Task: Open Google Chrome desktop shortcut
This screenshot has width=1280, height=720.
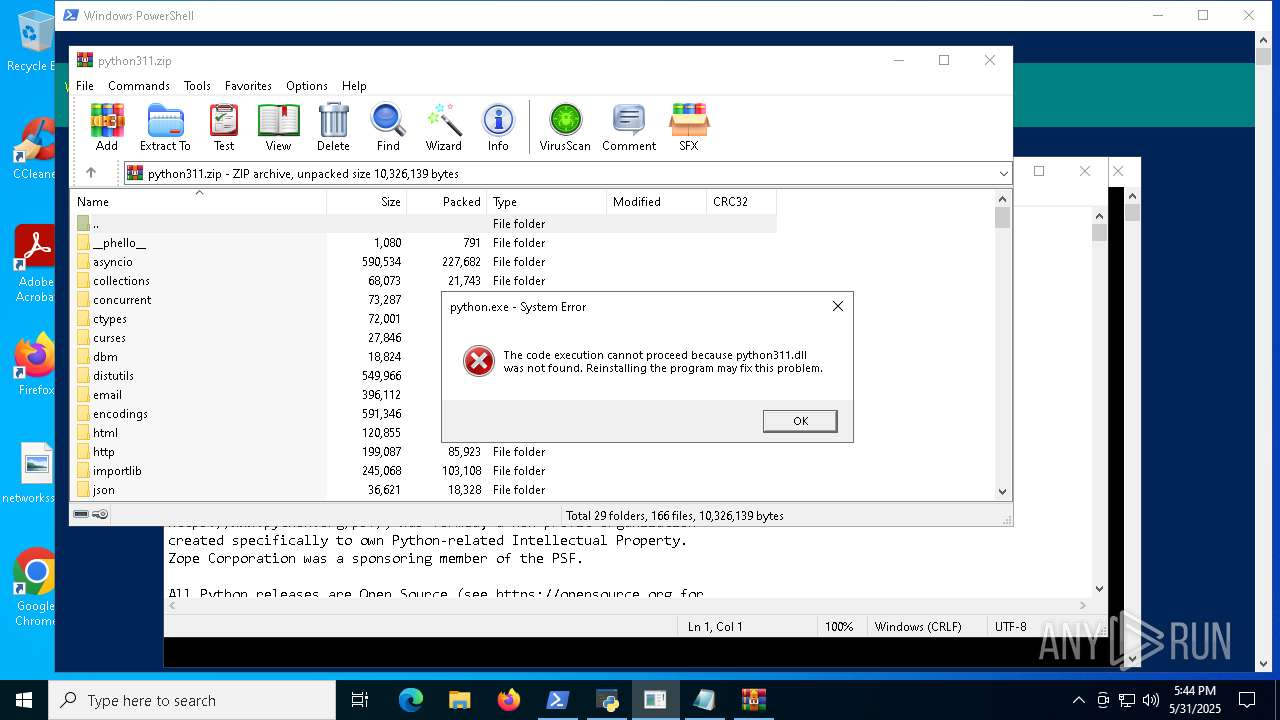Action: (35, 587)
